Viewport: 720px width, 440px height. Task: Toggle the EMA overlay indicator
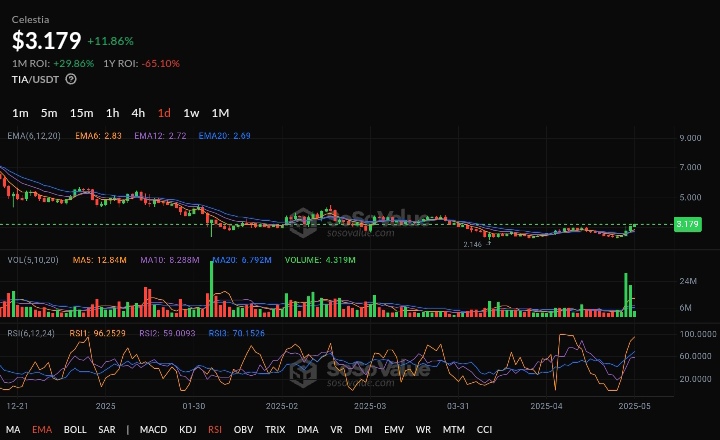(x=42, y=430)
